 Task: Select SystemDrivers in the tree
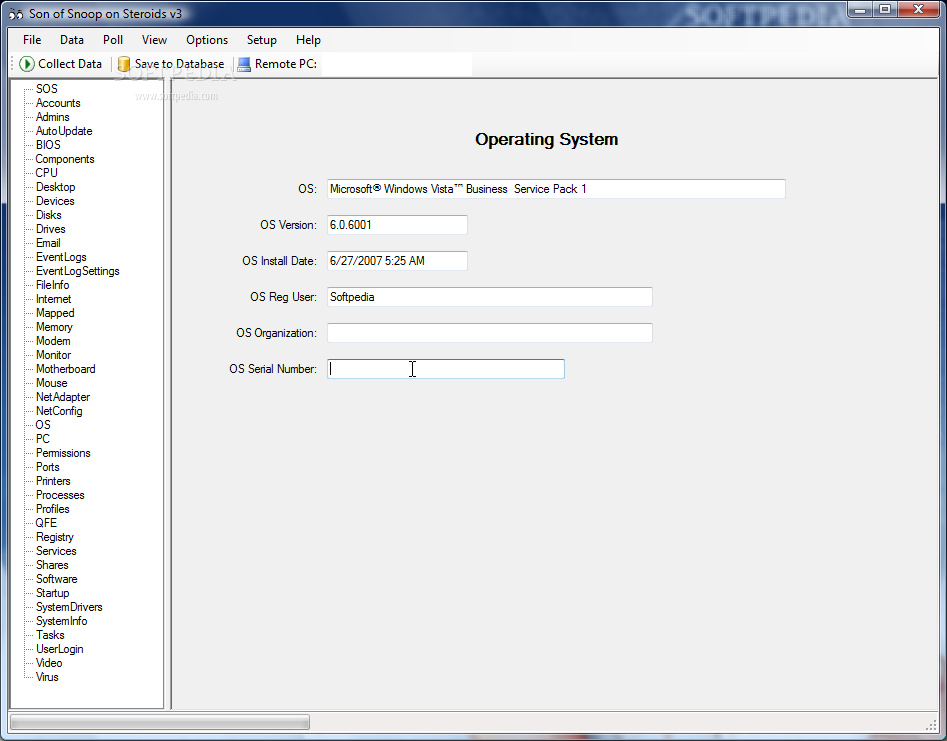coord(69,608)
